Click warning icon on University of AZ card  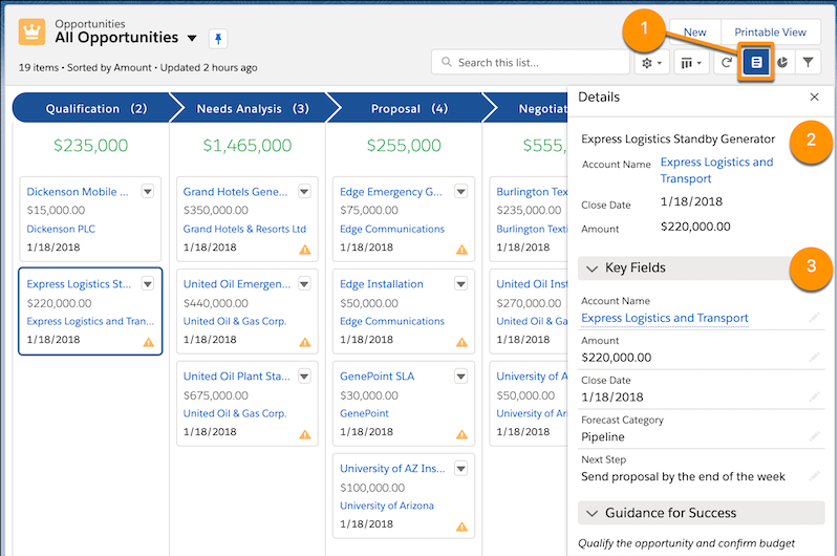click(462, 527)
